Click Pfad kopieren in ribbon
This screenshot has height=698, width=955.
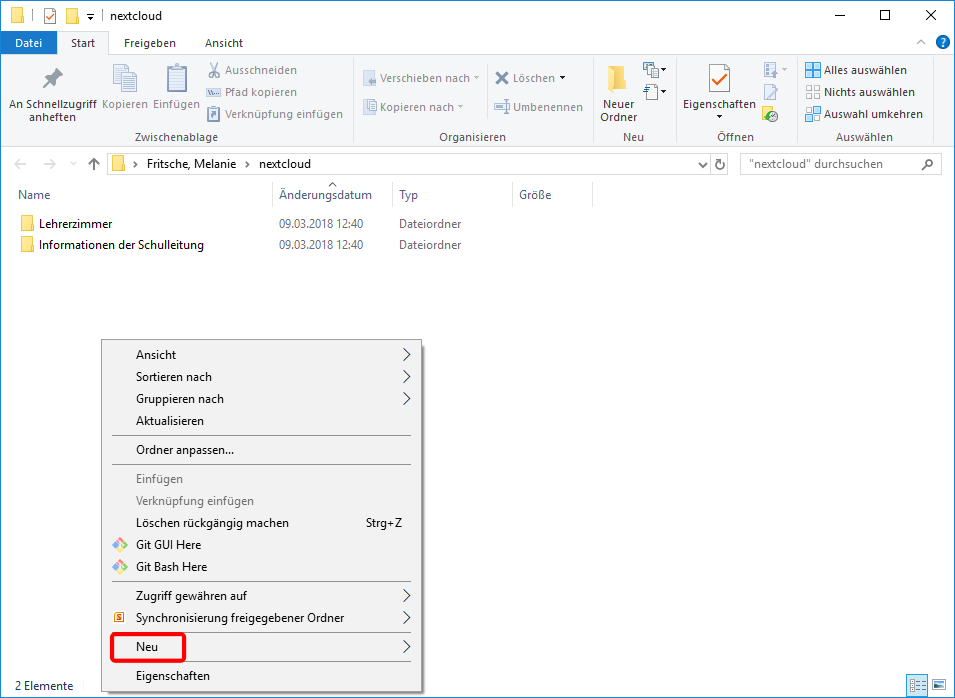pyautogui.click(x=252, y=92)
